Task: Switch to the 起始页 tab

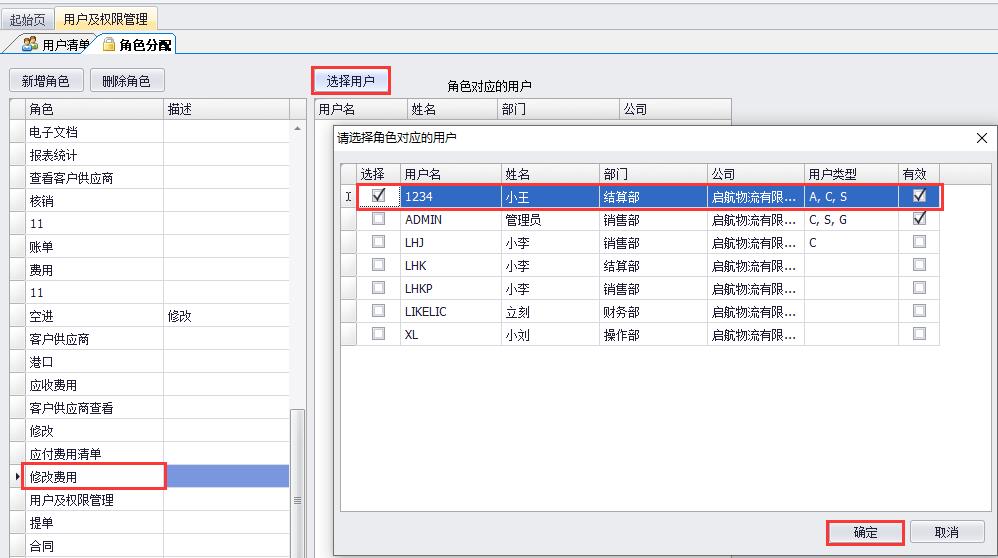Action: (27, 19)
